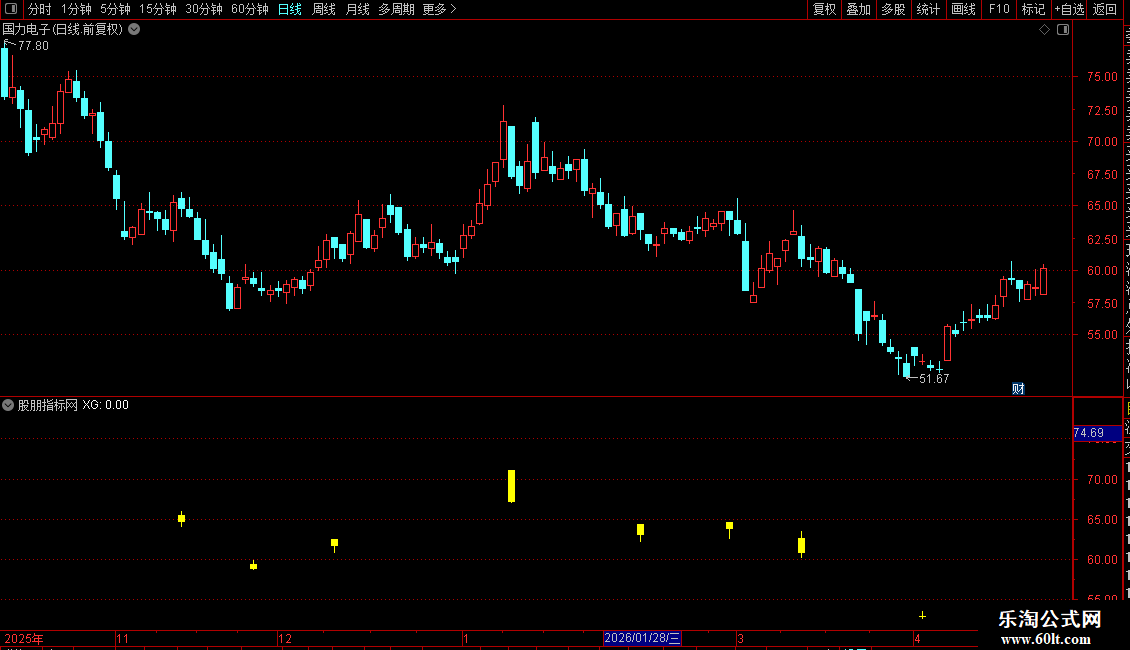Click the 4 month timeline label

(917, 638)
